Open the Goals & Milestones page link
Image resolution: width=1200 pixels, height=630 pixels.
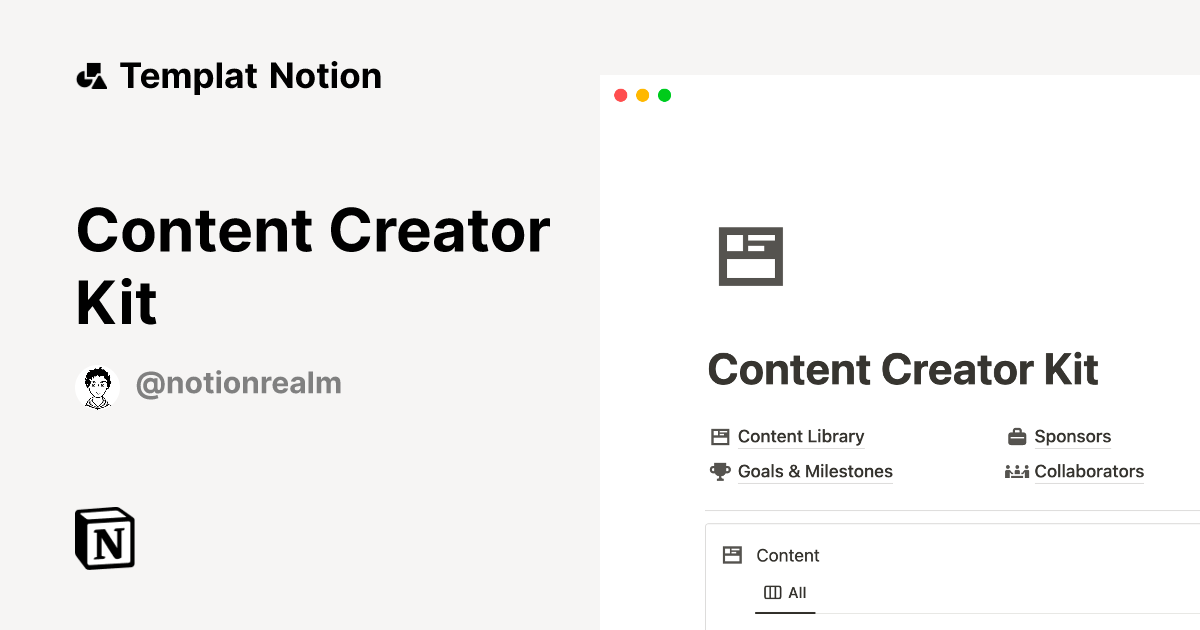pos(814,472)
